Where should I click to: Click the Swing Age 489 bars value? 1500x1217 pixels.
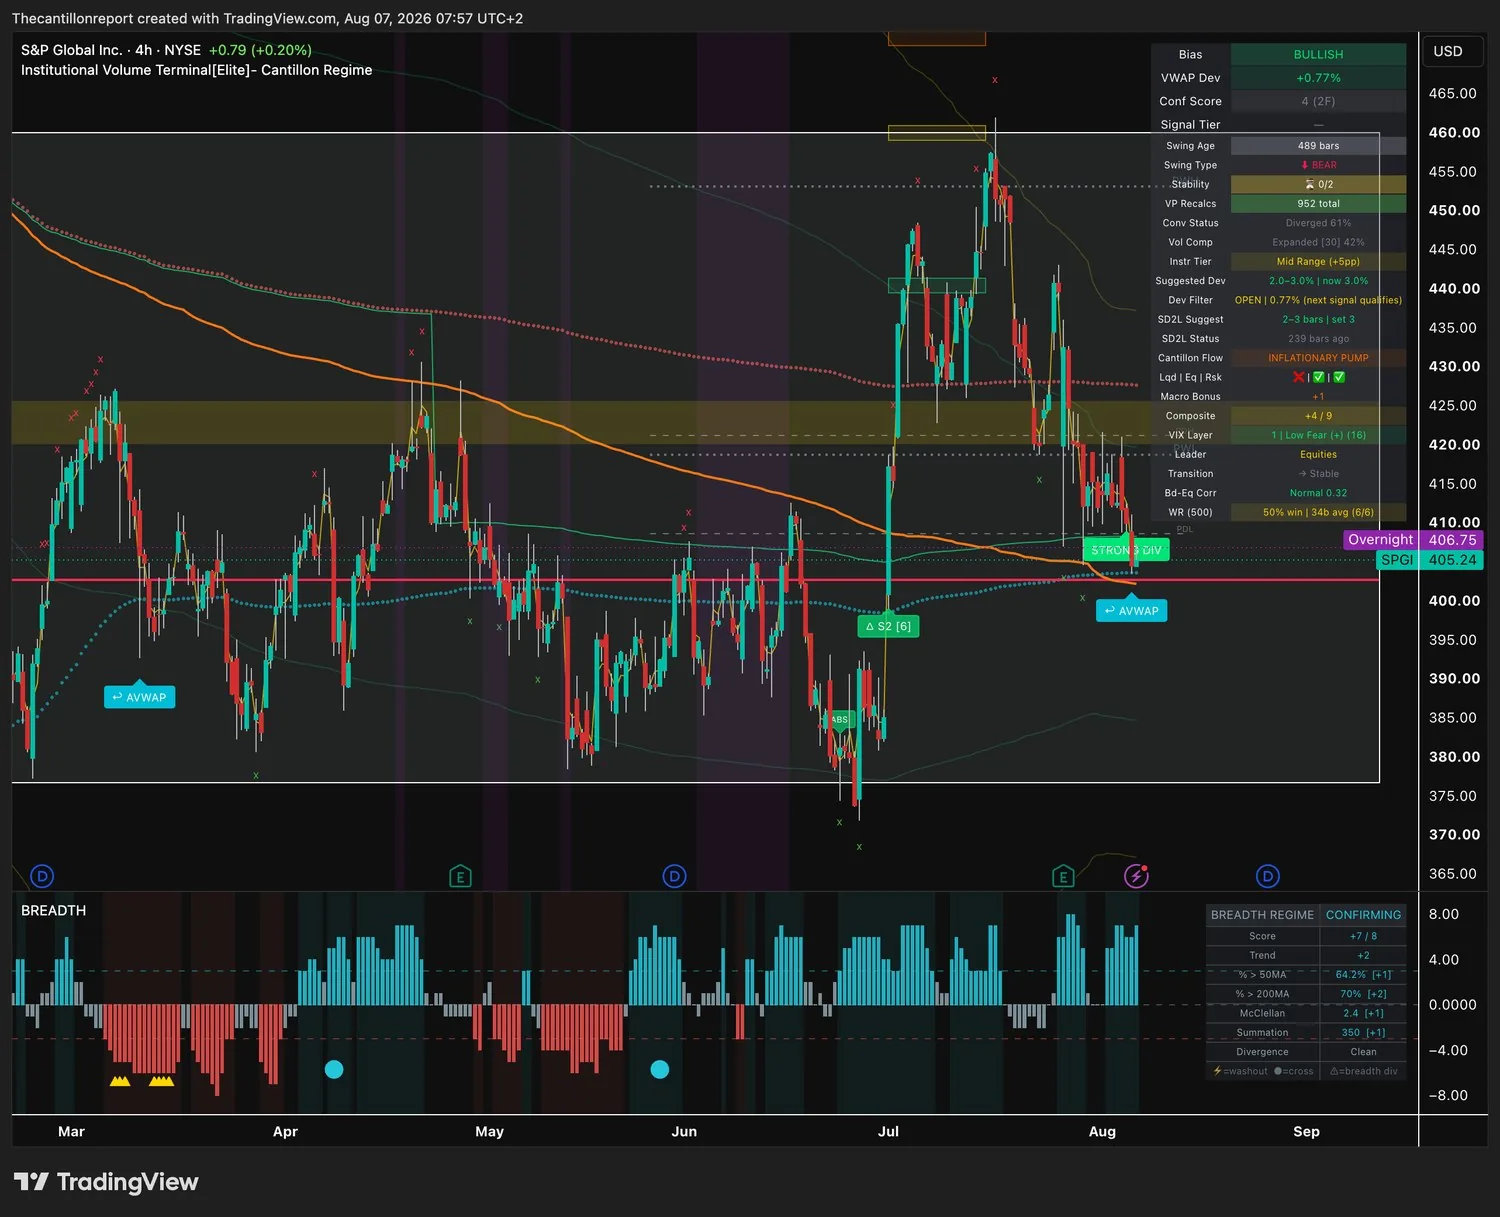coord(1318,146)
